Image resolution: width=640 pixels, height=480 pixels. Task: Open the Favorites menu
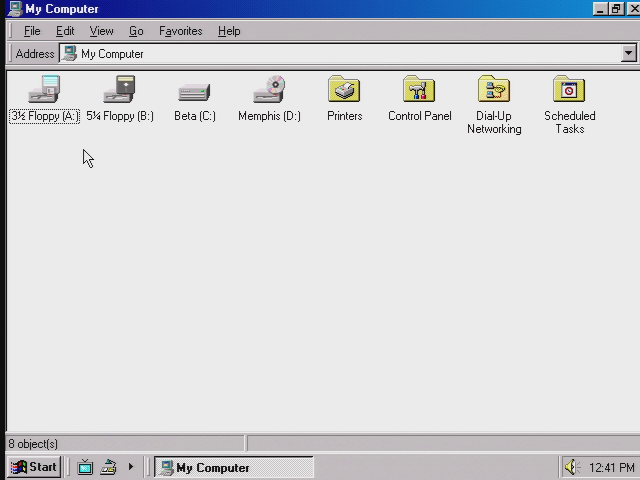(x=180, y=31)
